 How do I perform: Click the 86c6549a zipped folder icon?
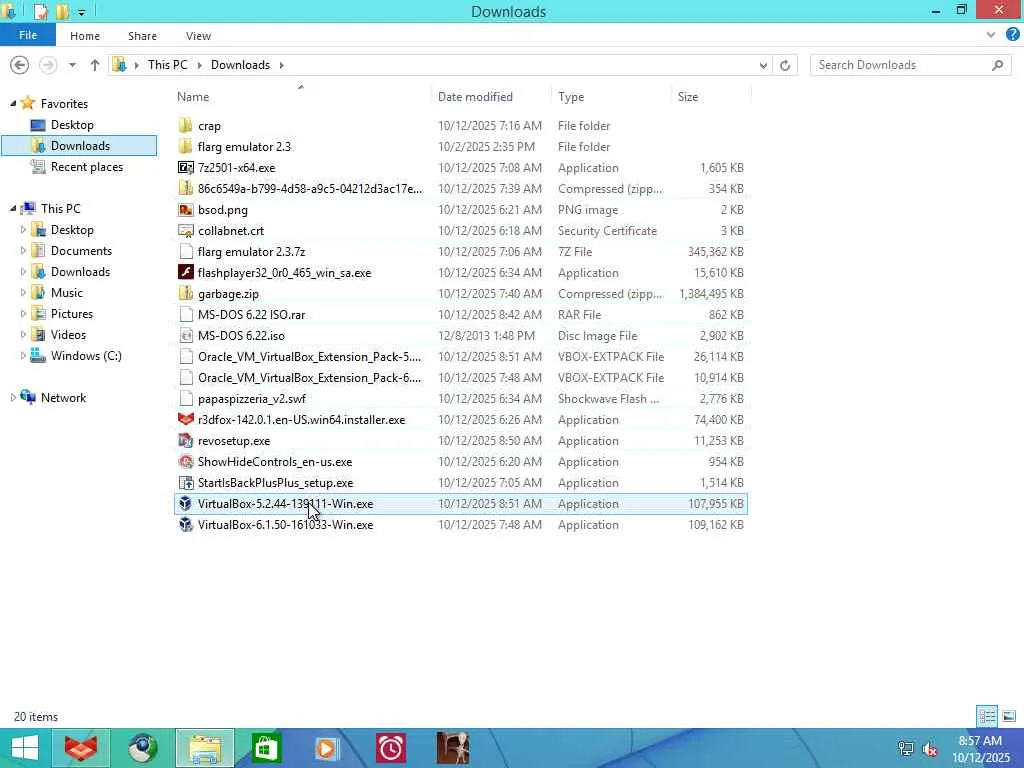point(185,189)
